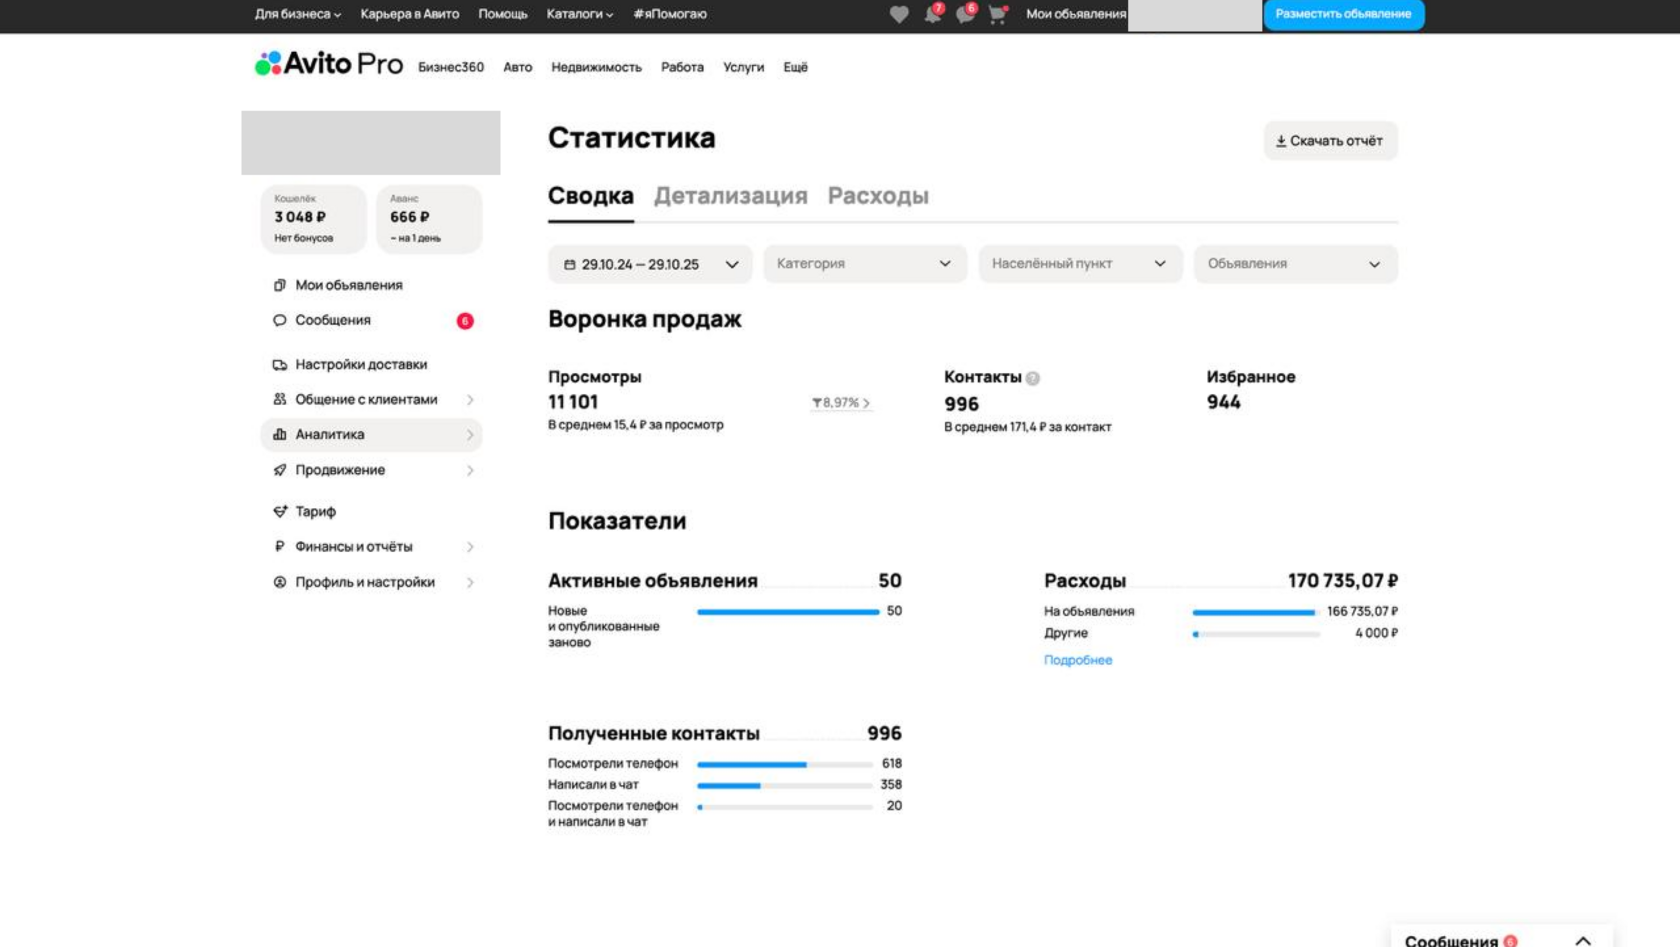Click the На объявления expenses bar

pos(1255,612)
